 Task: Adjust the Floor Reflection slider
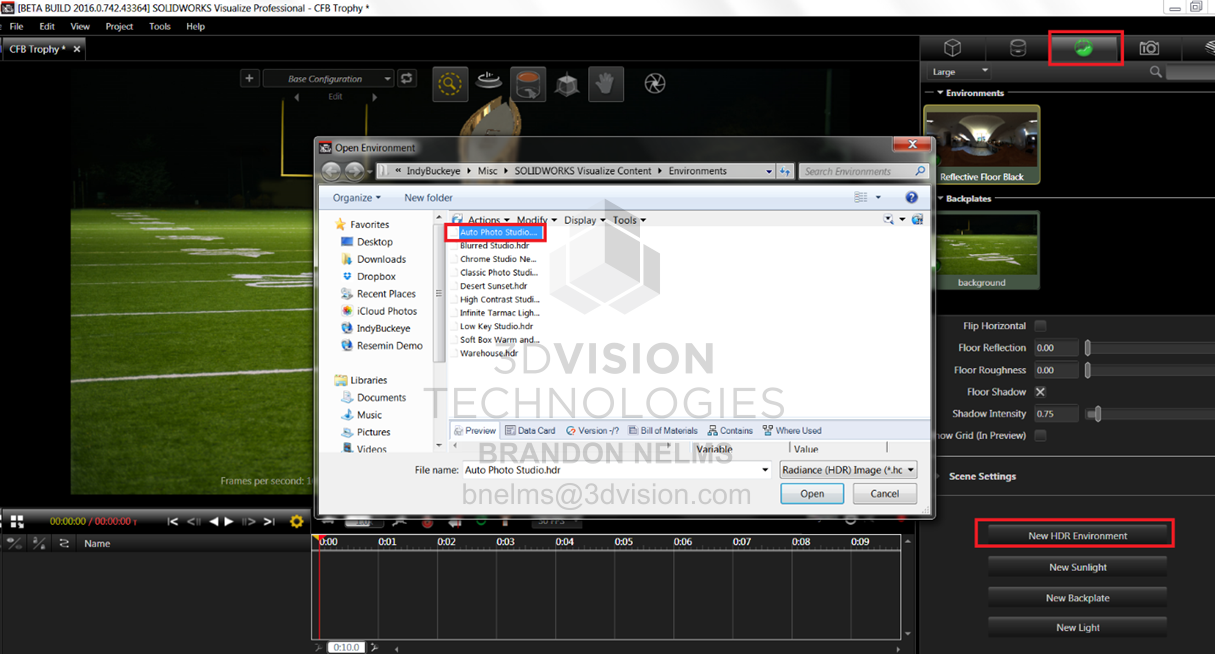coord(1088,348)
